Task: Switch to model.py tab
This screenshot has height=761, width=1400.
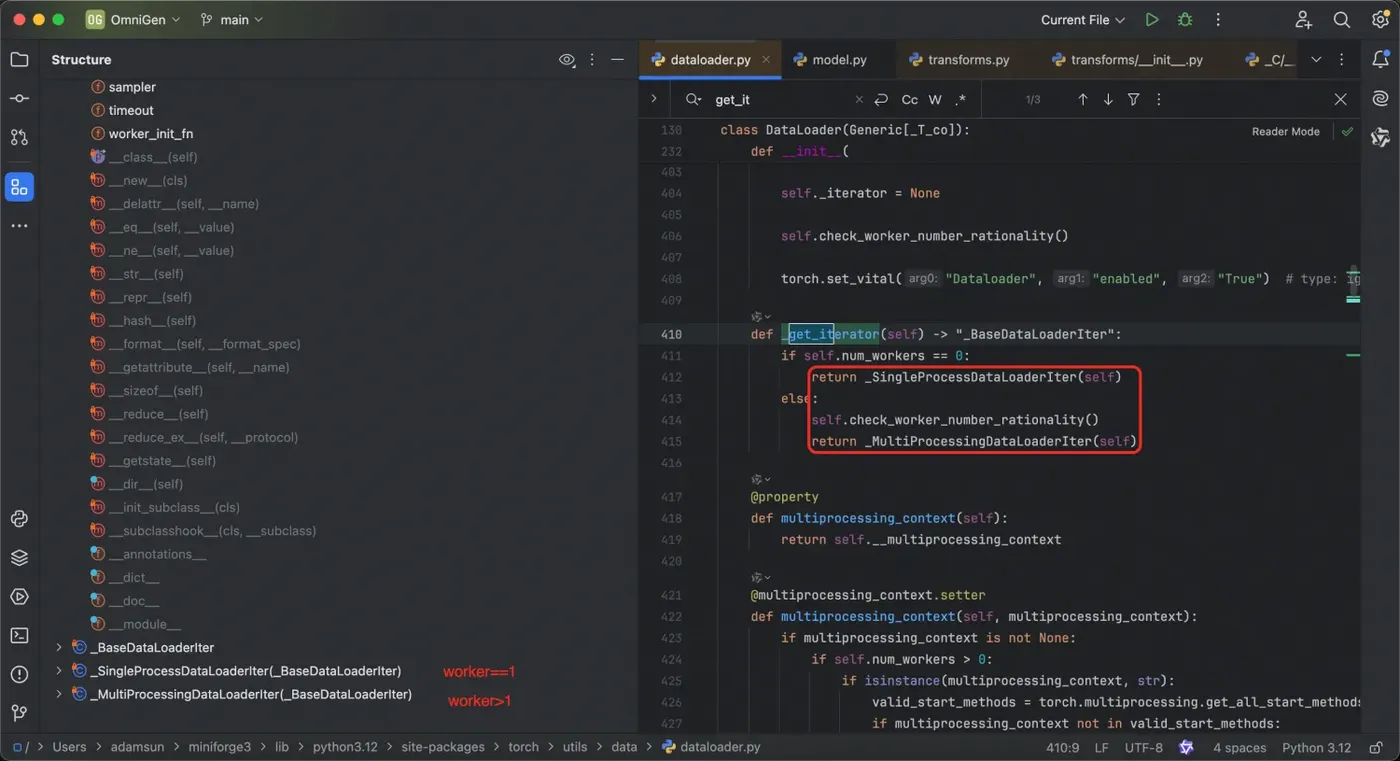Action: click(830, 60)
